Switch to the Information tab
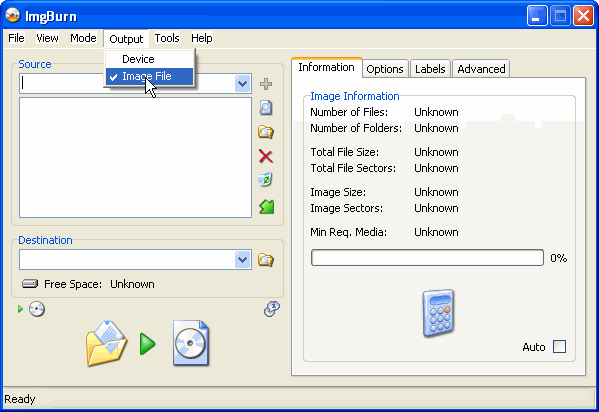Image resolution: width=599 pixels, height=412 pixels. tap(327, 68)
